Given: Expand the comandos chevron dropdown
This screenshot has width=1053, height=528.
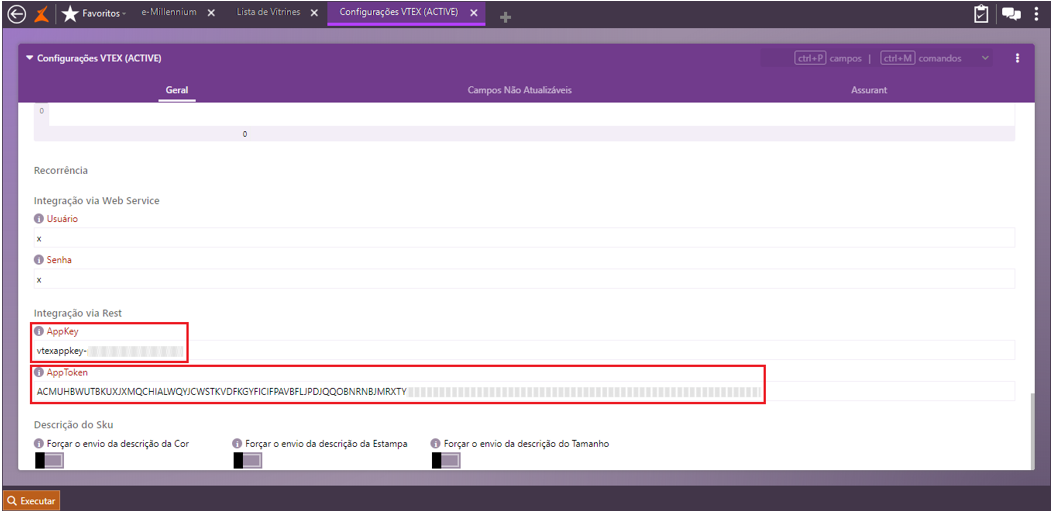Looking at the screenshot, I should click(985, 58).
